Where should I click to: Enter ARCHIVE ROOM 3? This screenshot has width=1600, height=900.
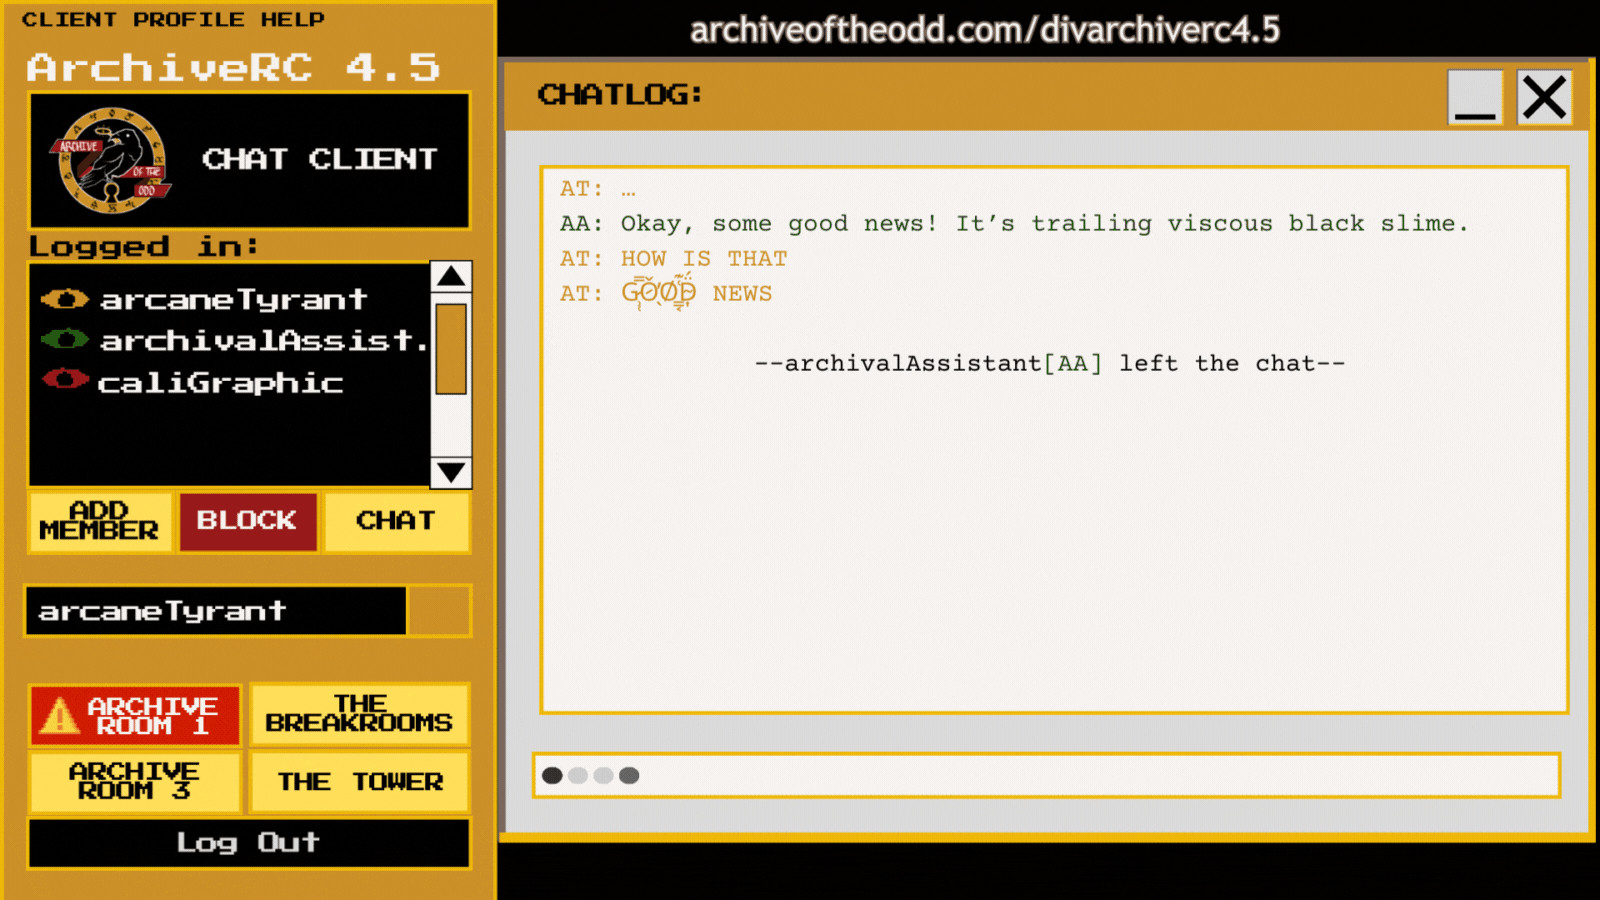point(135,781)
